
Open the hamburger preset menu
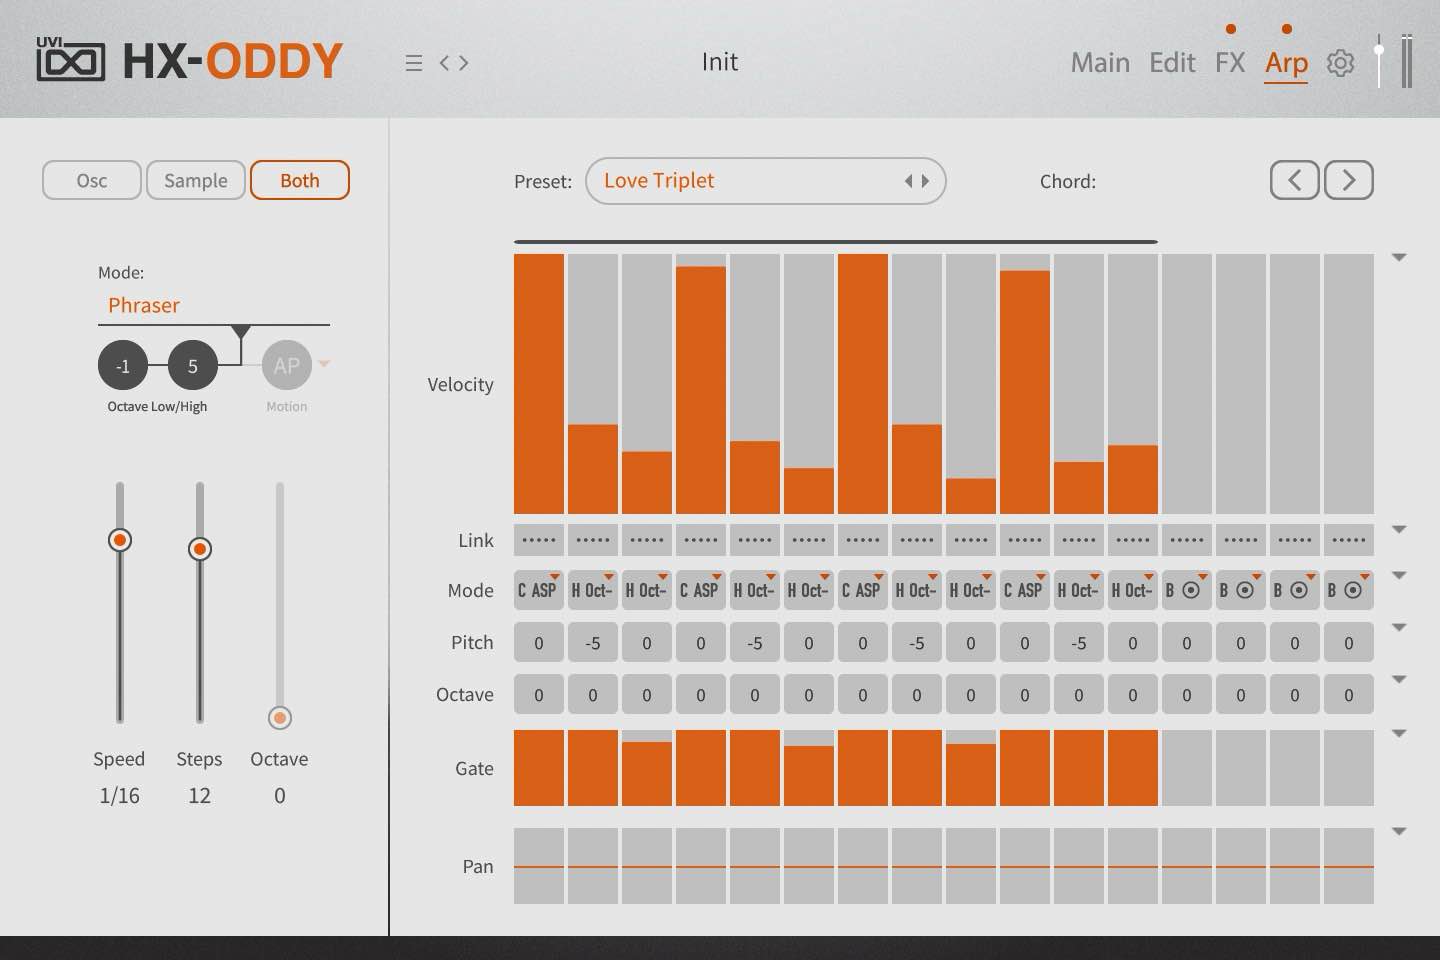[x=413, y=63]
